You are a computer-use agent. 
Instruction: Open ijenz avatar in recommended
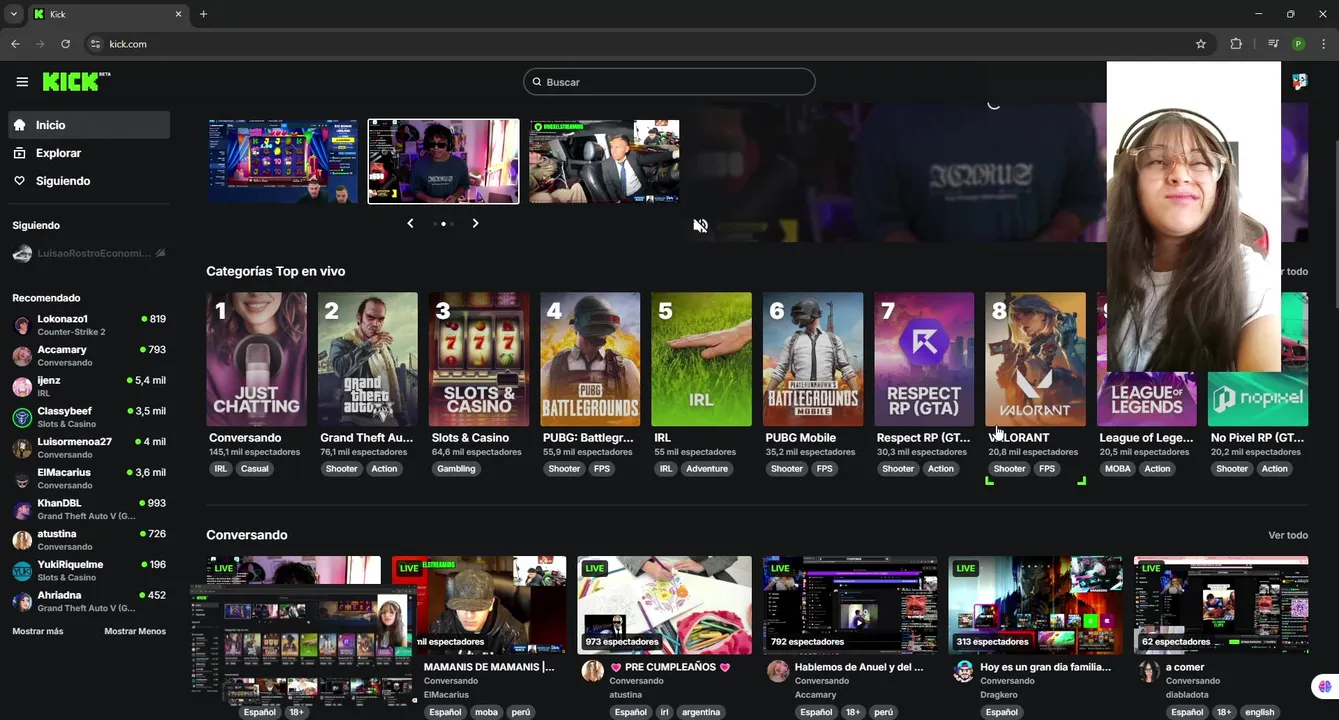22,387
